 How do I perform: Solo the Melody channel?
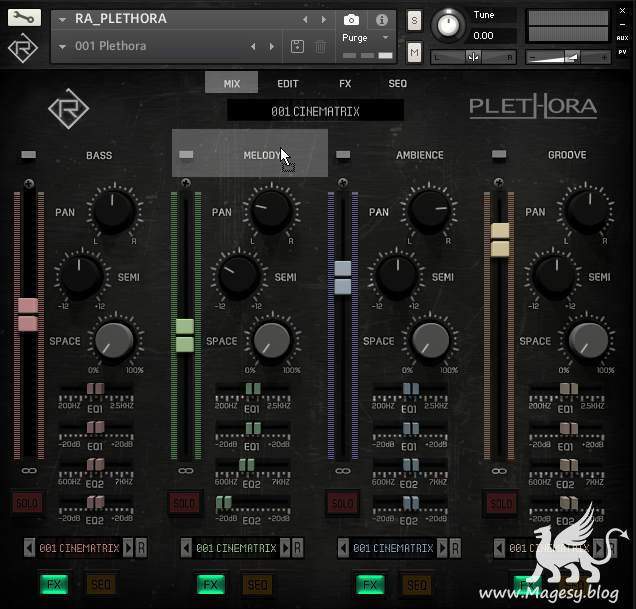tap(184, 504)
